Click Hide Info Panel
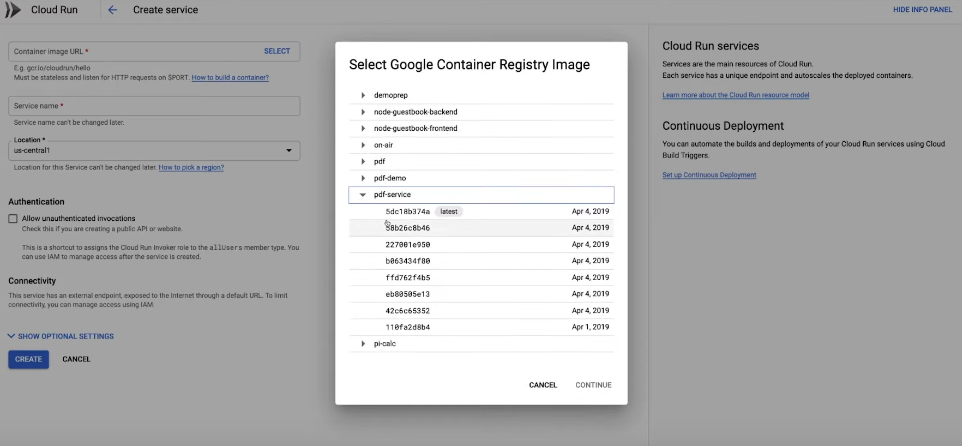The width and height of the screenshot is (962, 446). tap(922, 10)
